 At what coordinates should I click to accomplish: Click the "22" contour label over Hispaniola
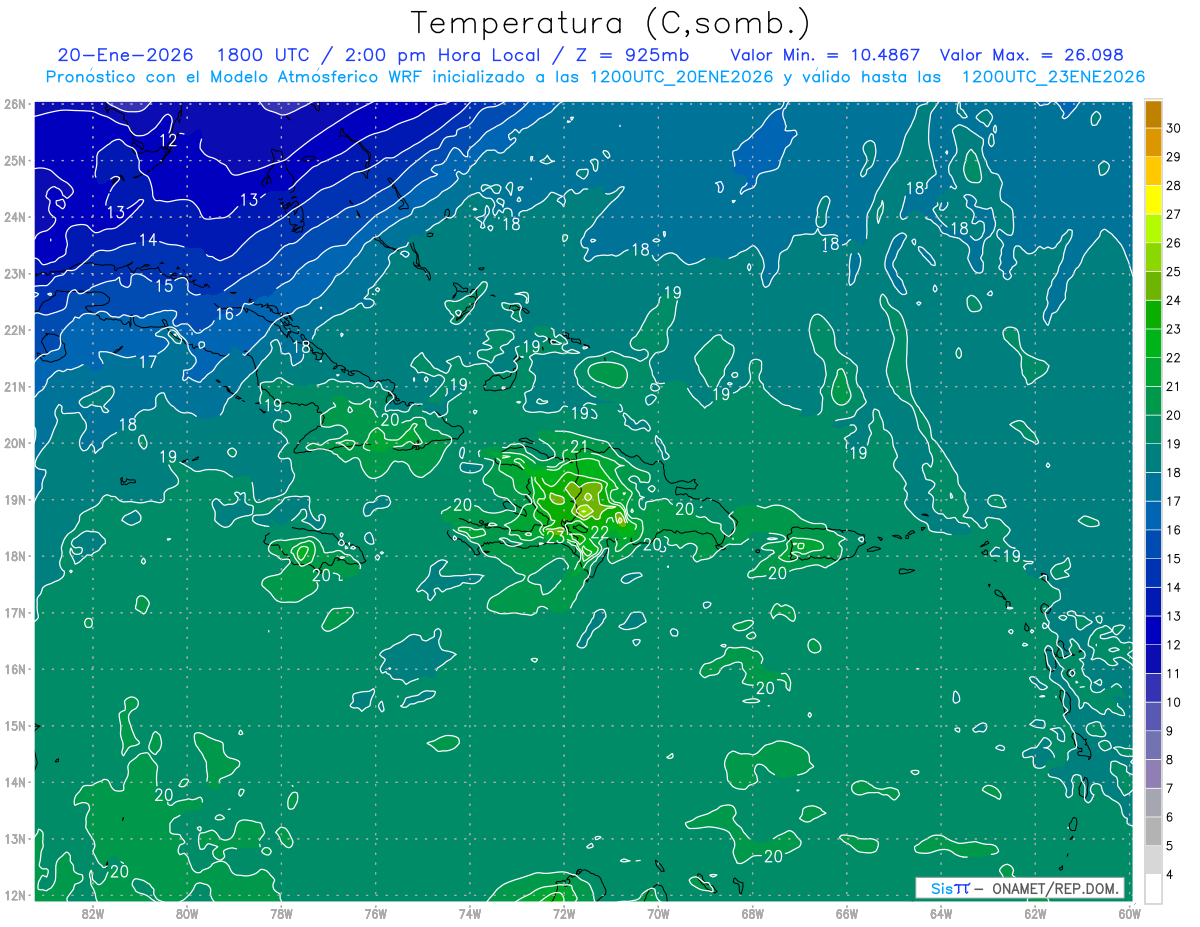click(x=600, y=532)
